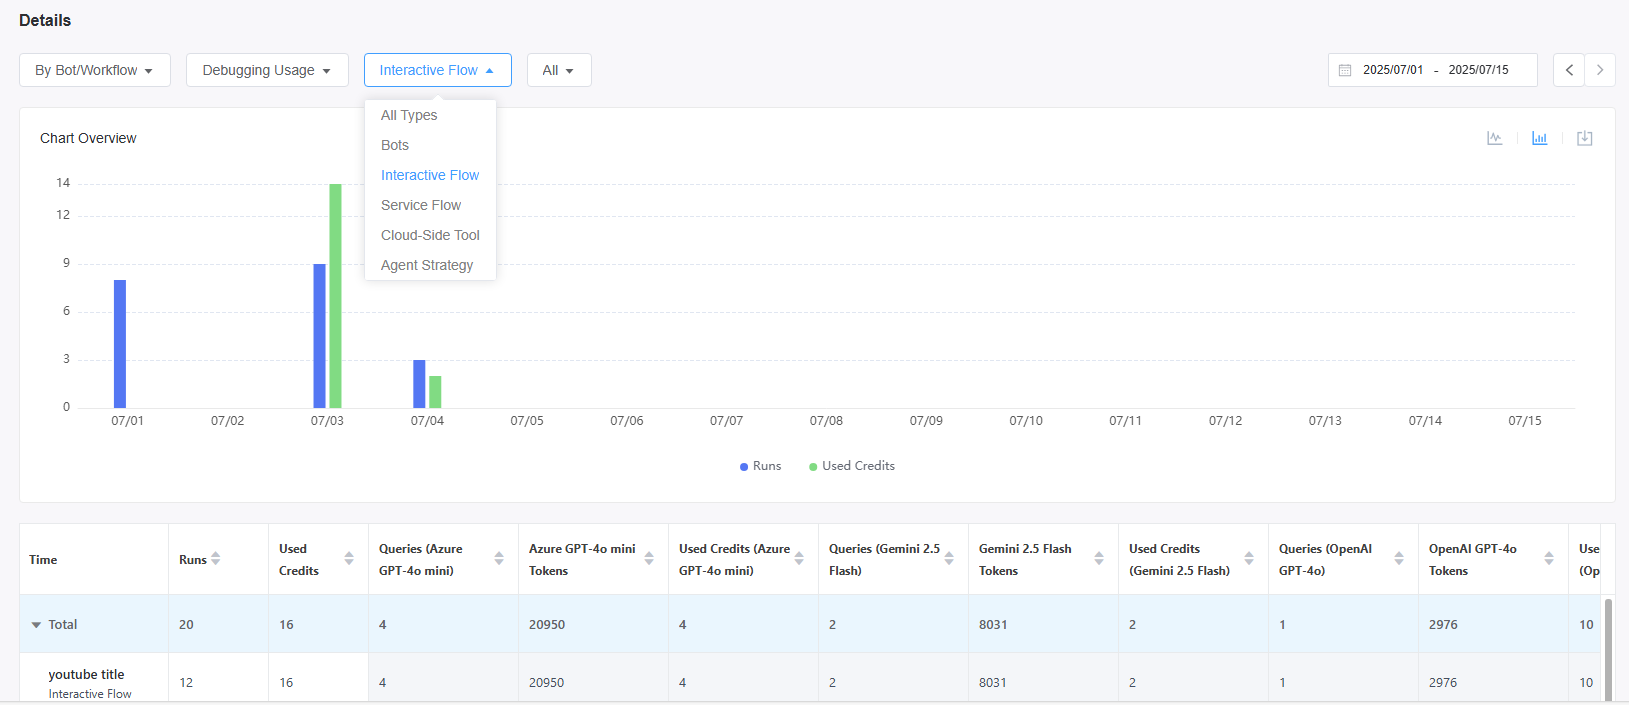
Task: Select Service Flow option
Action: (x=430, y=205)
